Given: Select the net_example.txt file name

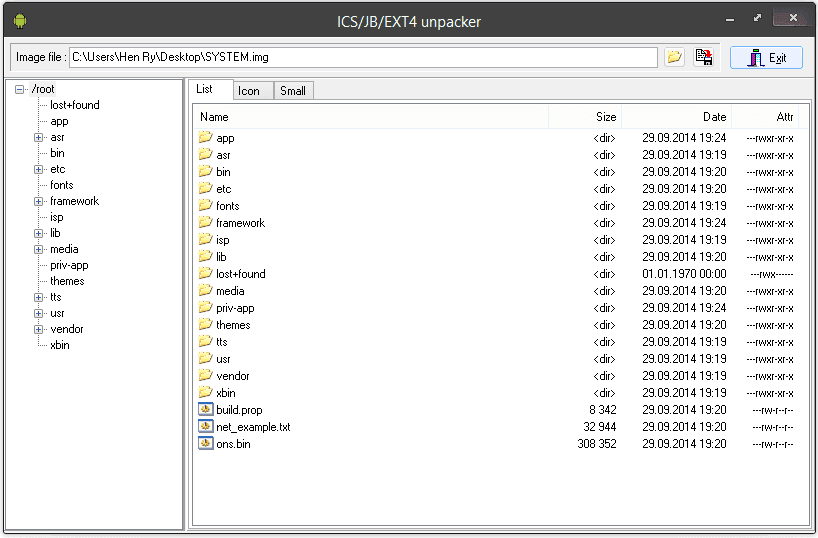Looking at the screenshot, I should click(253, 427).
